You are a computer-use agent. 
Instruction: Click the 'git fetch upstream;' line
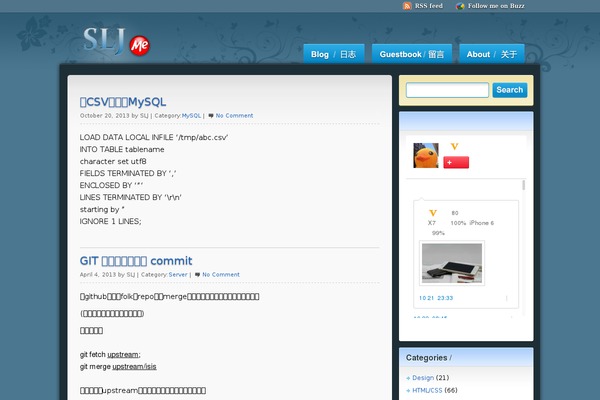coord(110,354)
